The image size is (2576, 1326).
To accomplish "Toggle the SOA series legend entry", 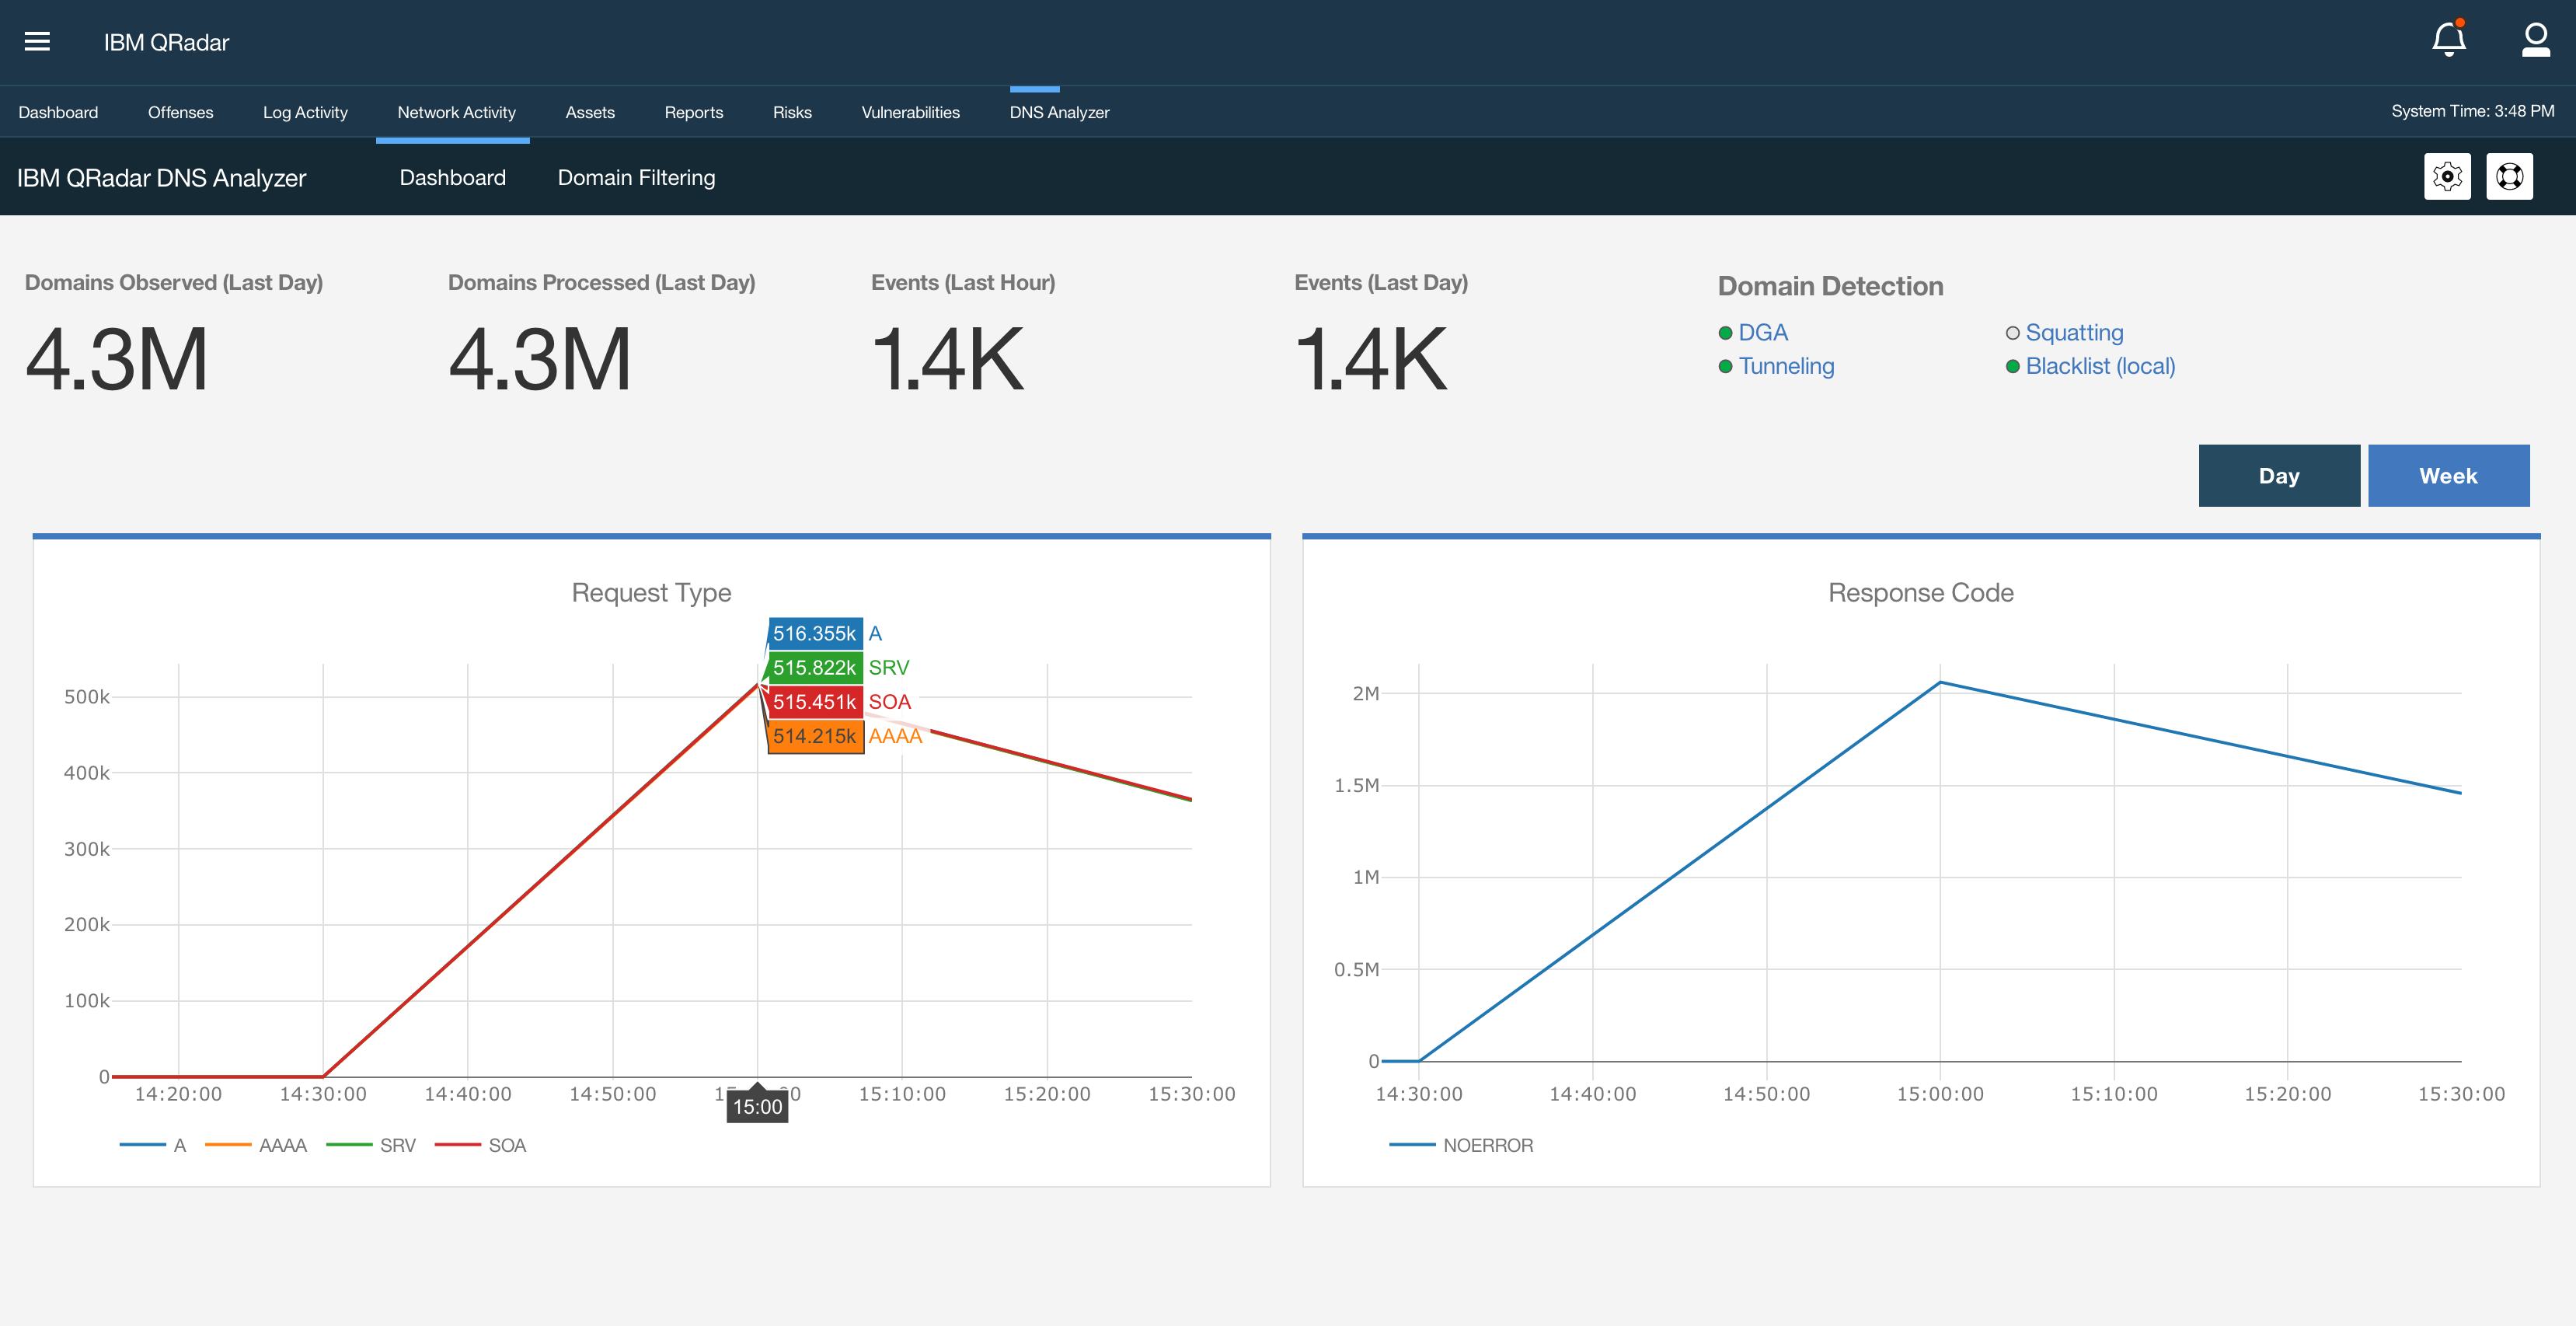I will (x=480, y=1145).
